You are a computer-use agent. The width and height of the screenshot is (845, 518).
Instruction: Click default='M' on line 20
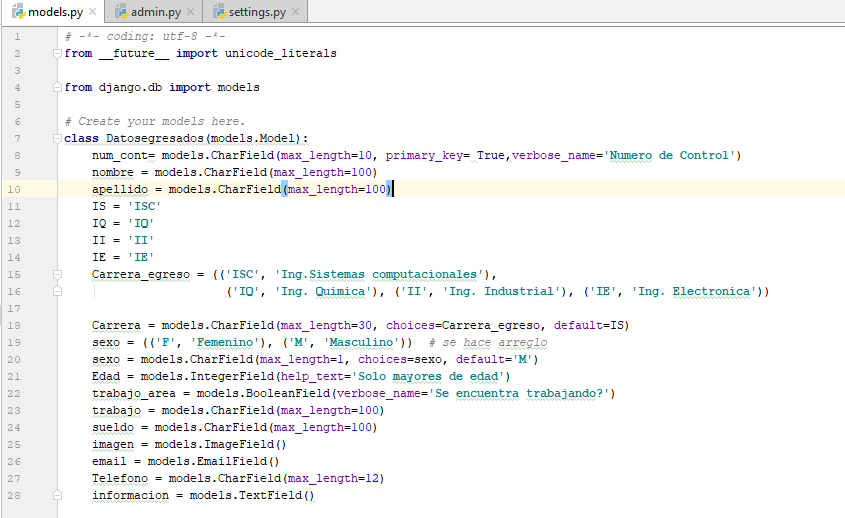point(494,360)
